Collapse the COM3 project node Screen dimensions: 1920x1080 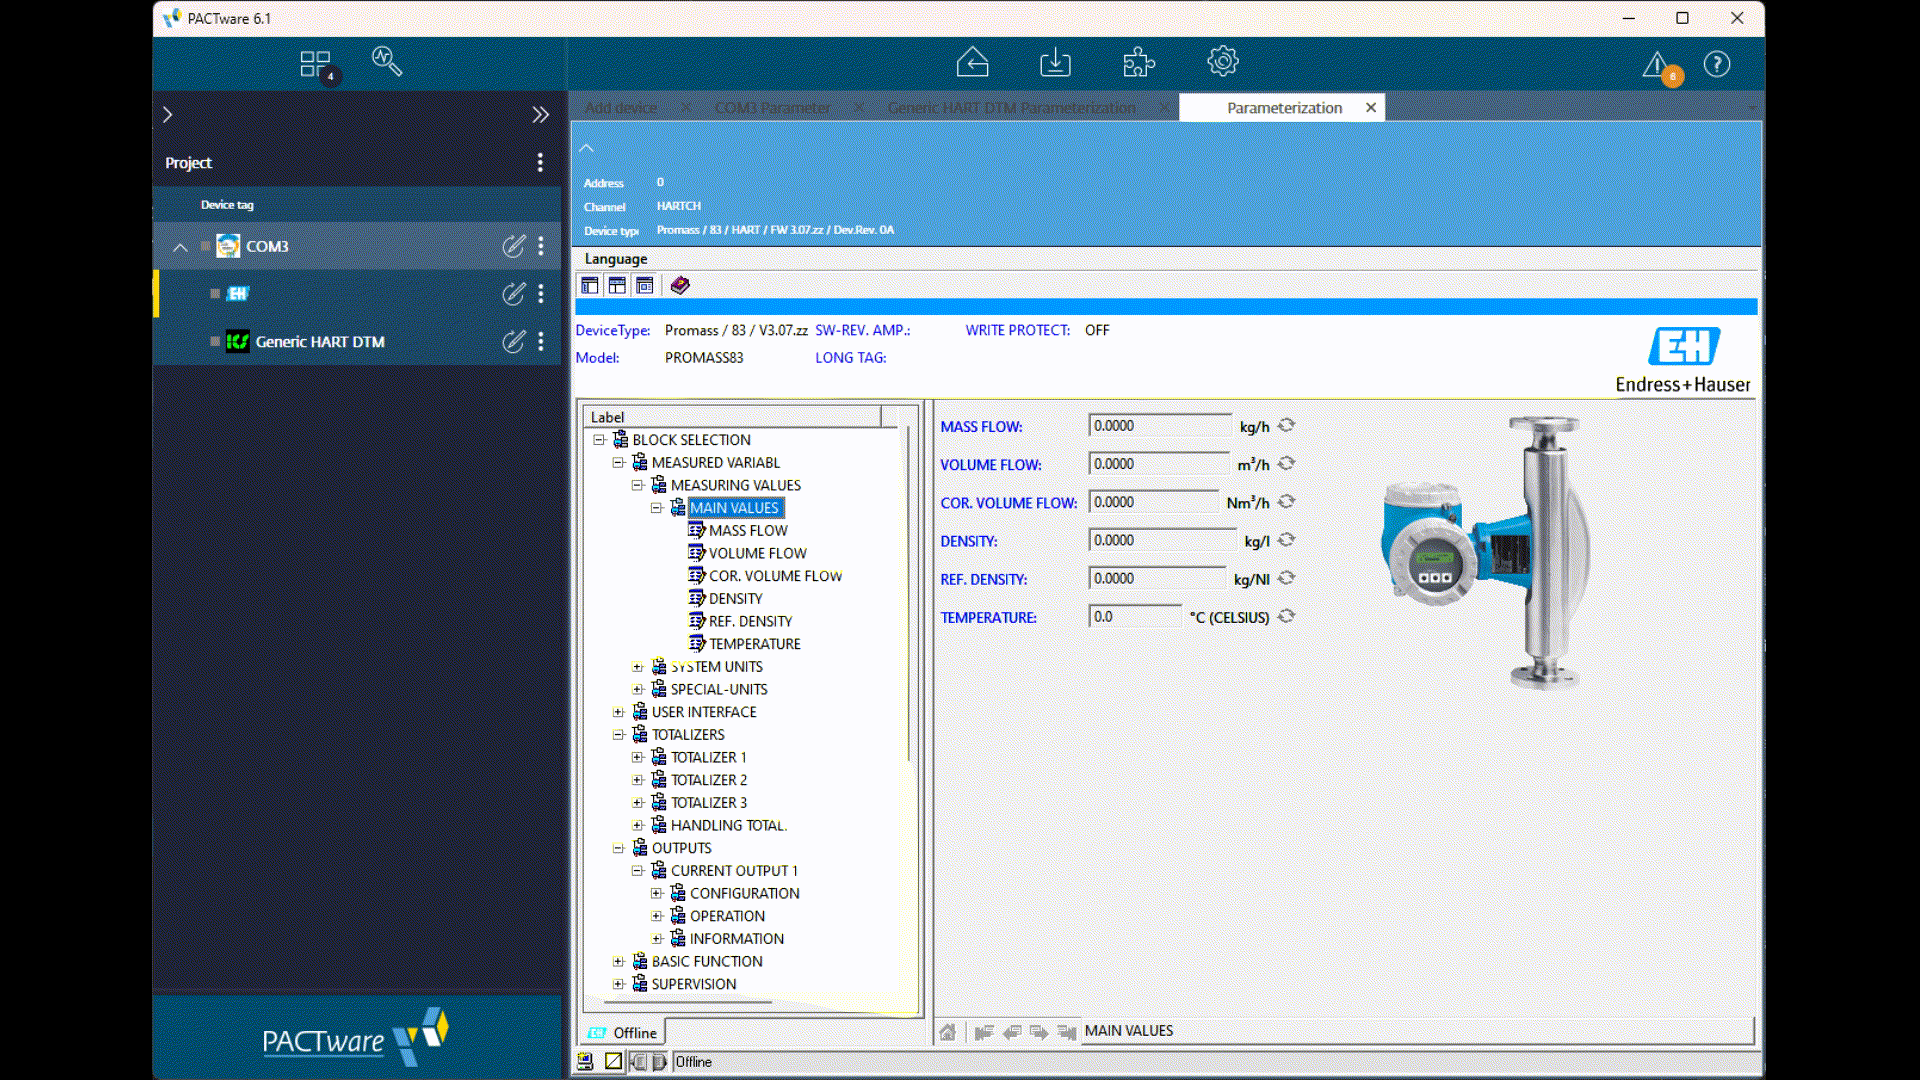click(x=180, y=247)
